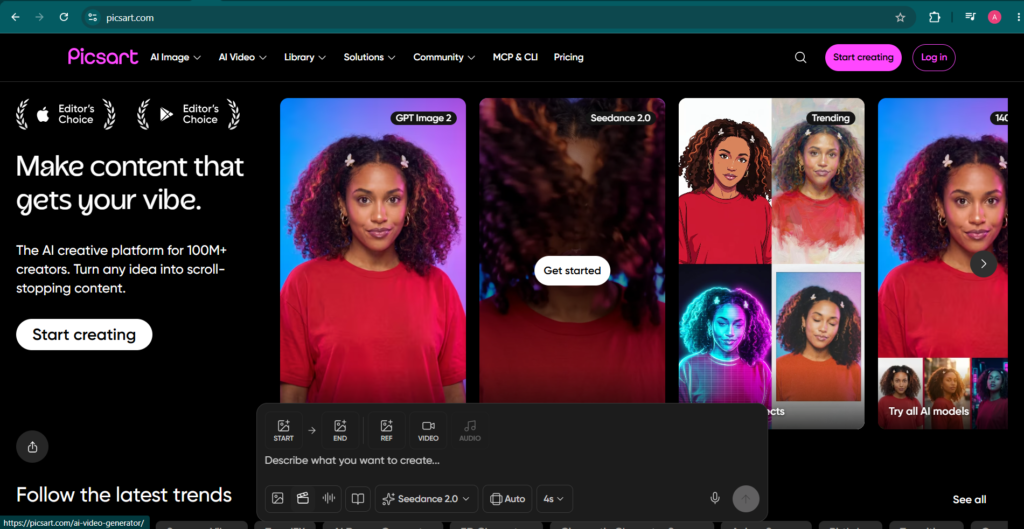Click the white Start creating hero button

(84, 334)
